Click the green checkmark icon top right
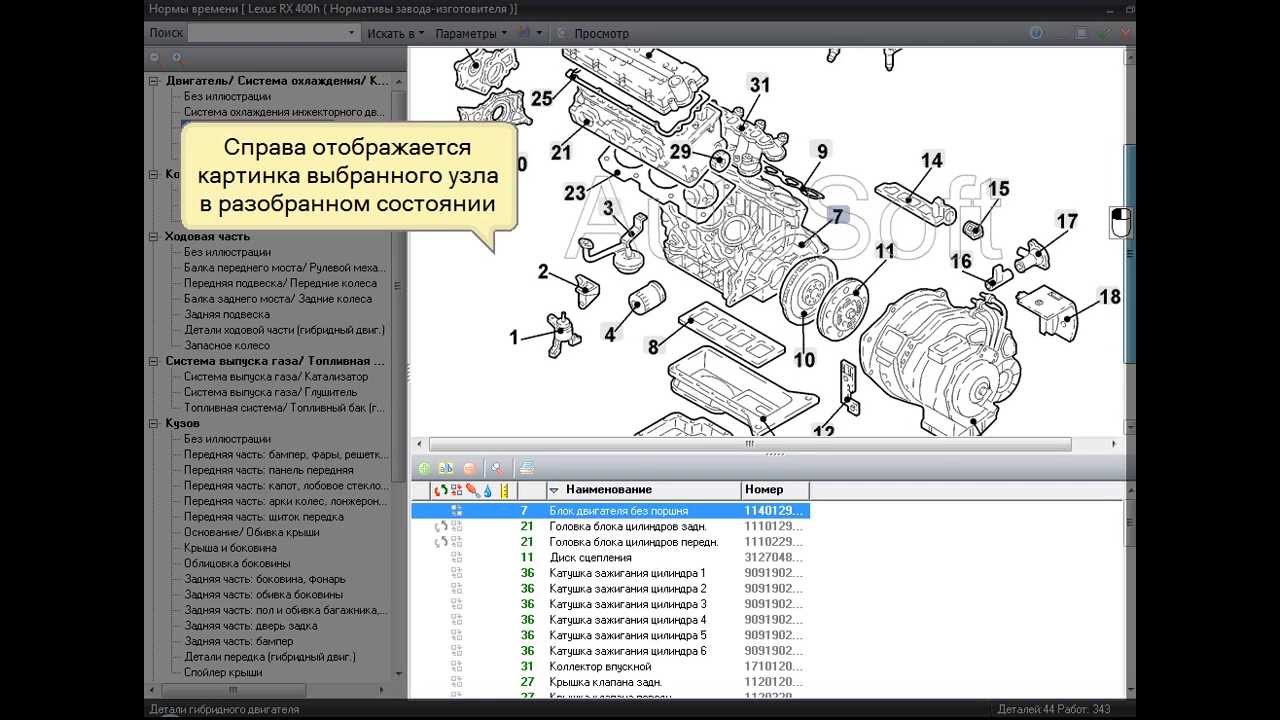 [1104, 33]
